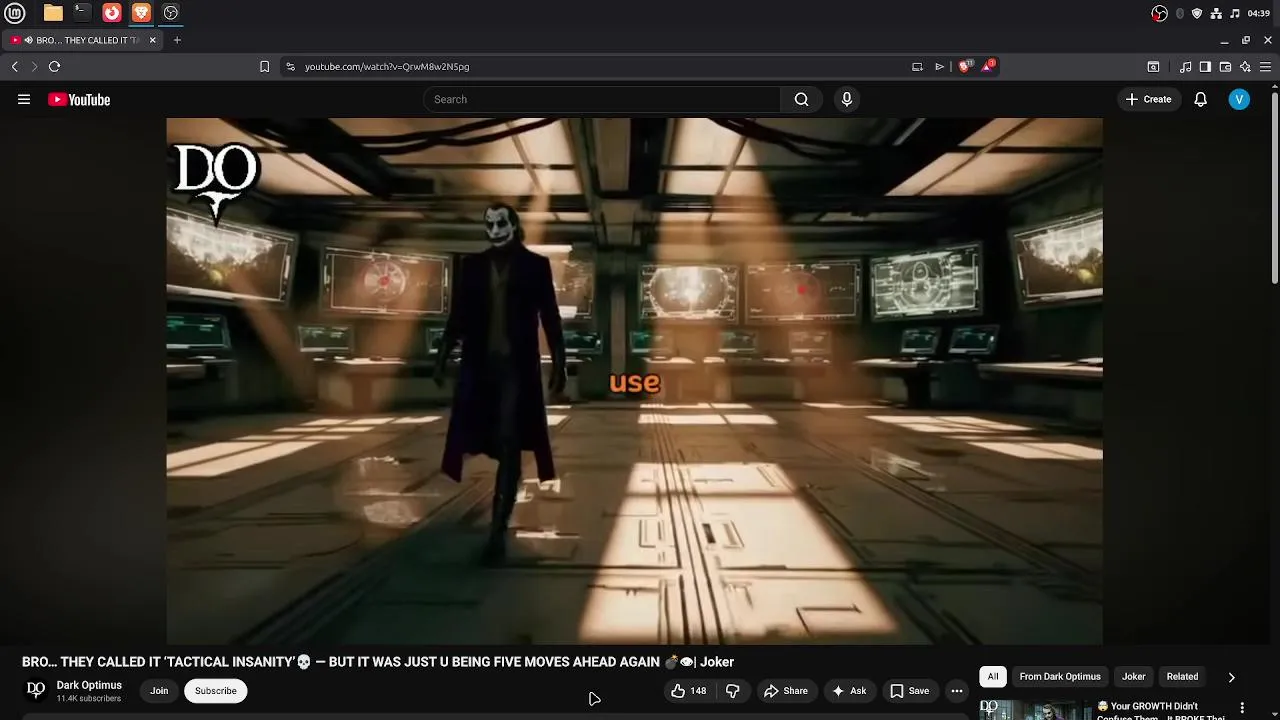Subscribe to Dark Optimus
Viewport: 1280px width, 720px height.
(216, 691)
